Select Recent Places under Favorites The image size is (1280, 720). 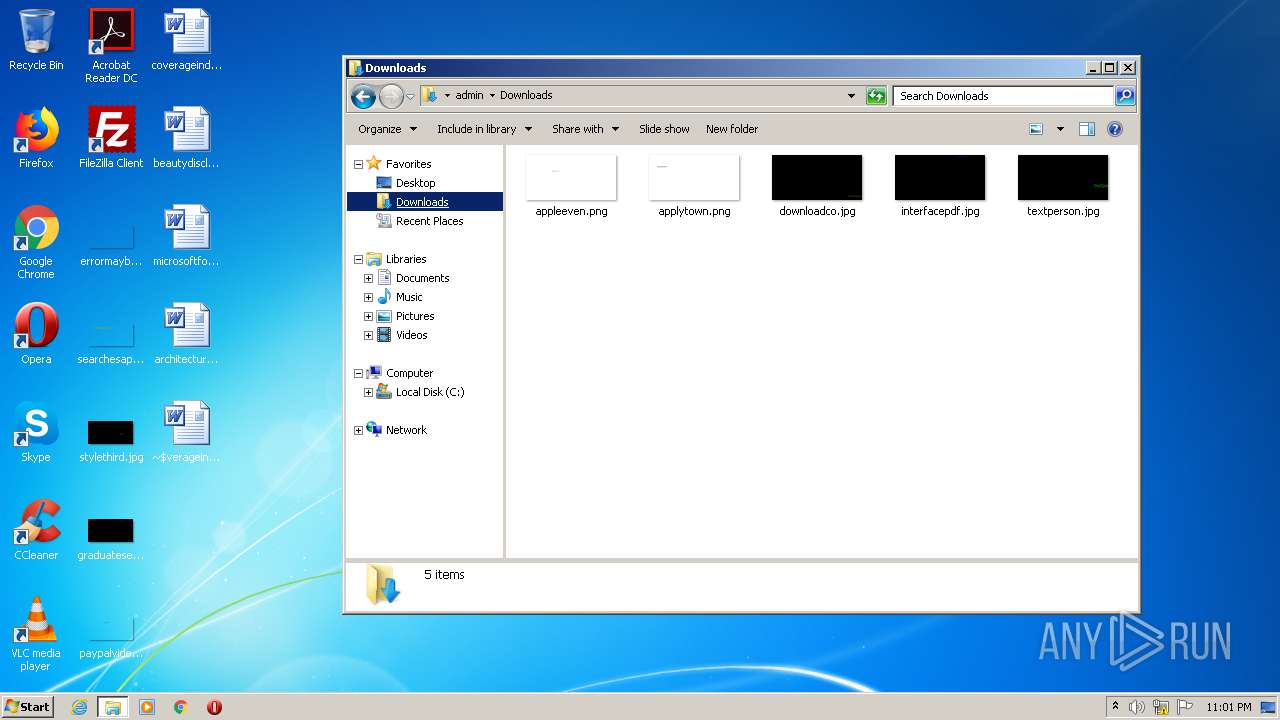429,221
